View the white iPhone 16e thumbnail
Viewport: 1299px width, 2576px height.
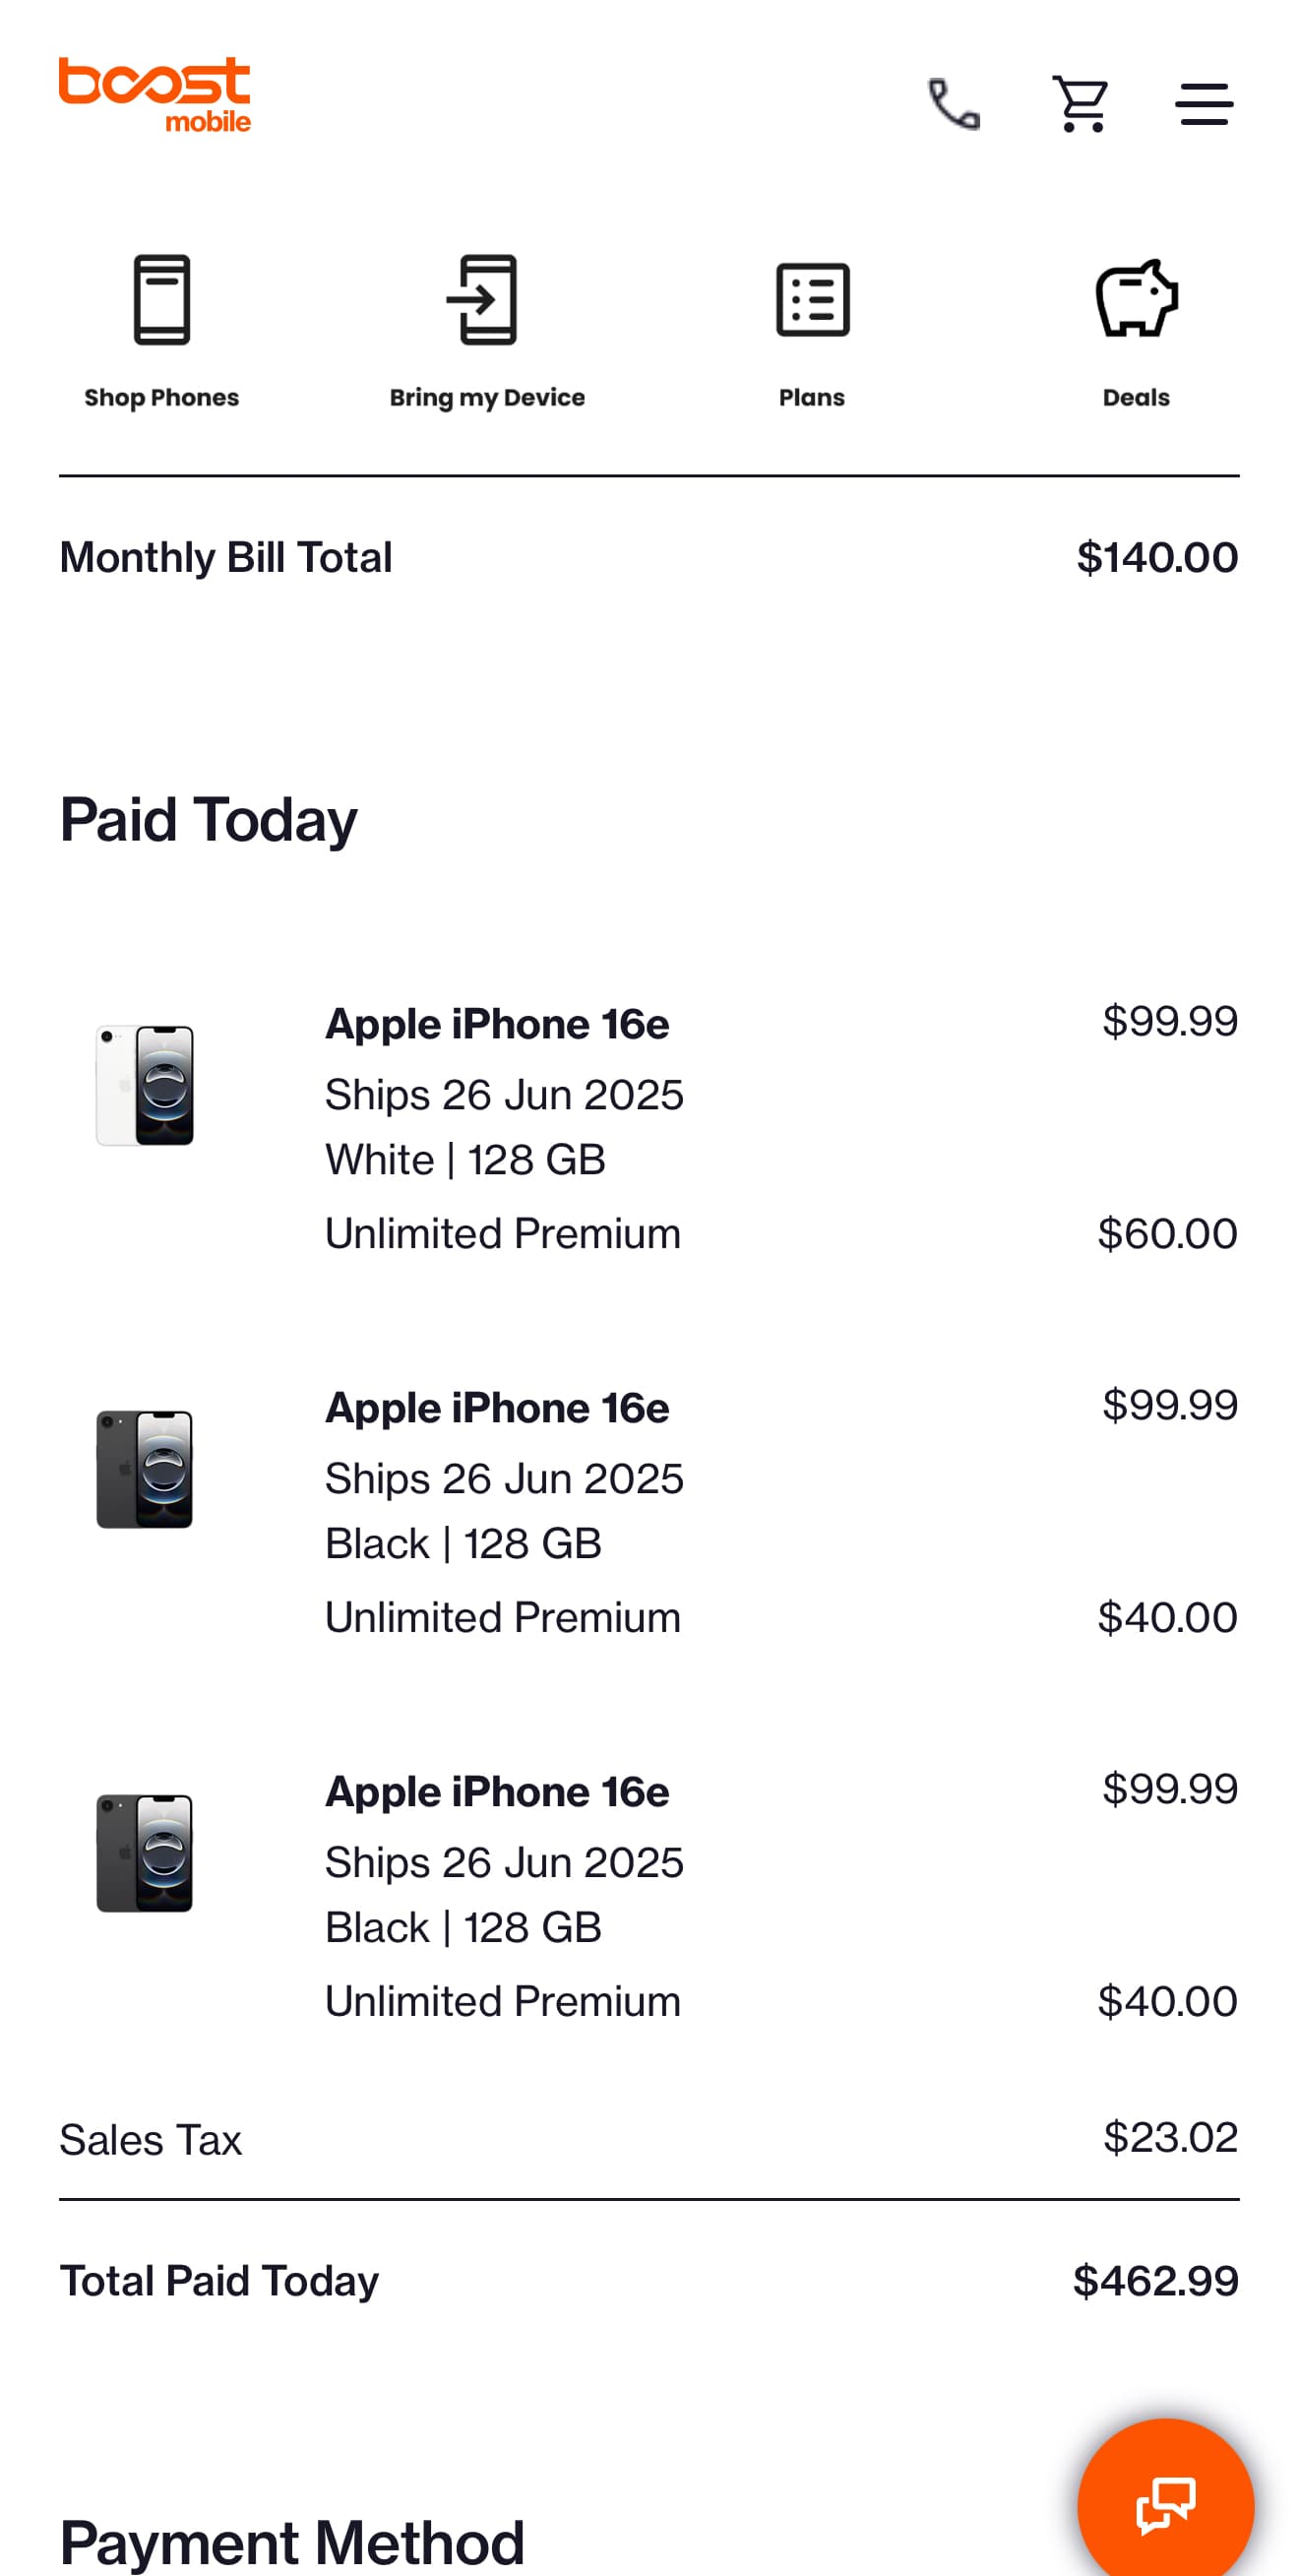click(x=145, y=1085)
